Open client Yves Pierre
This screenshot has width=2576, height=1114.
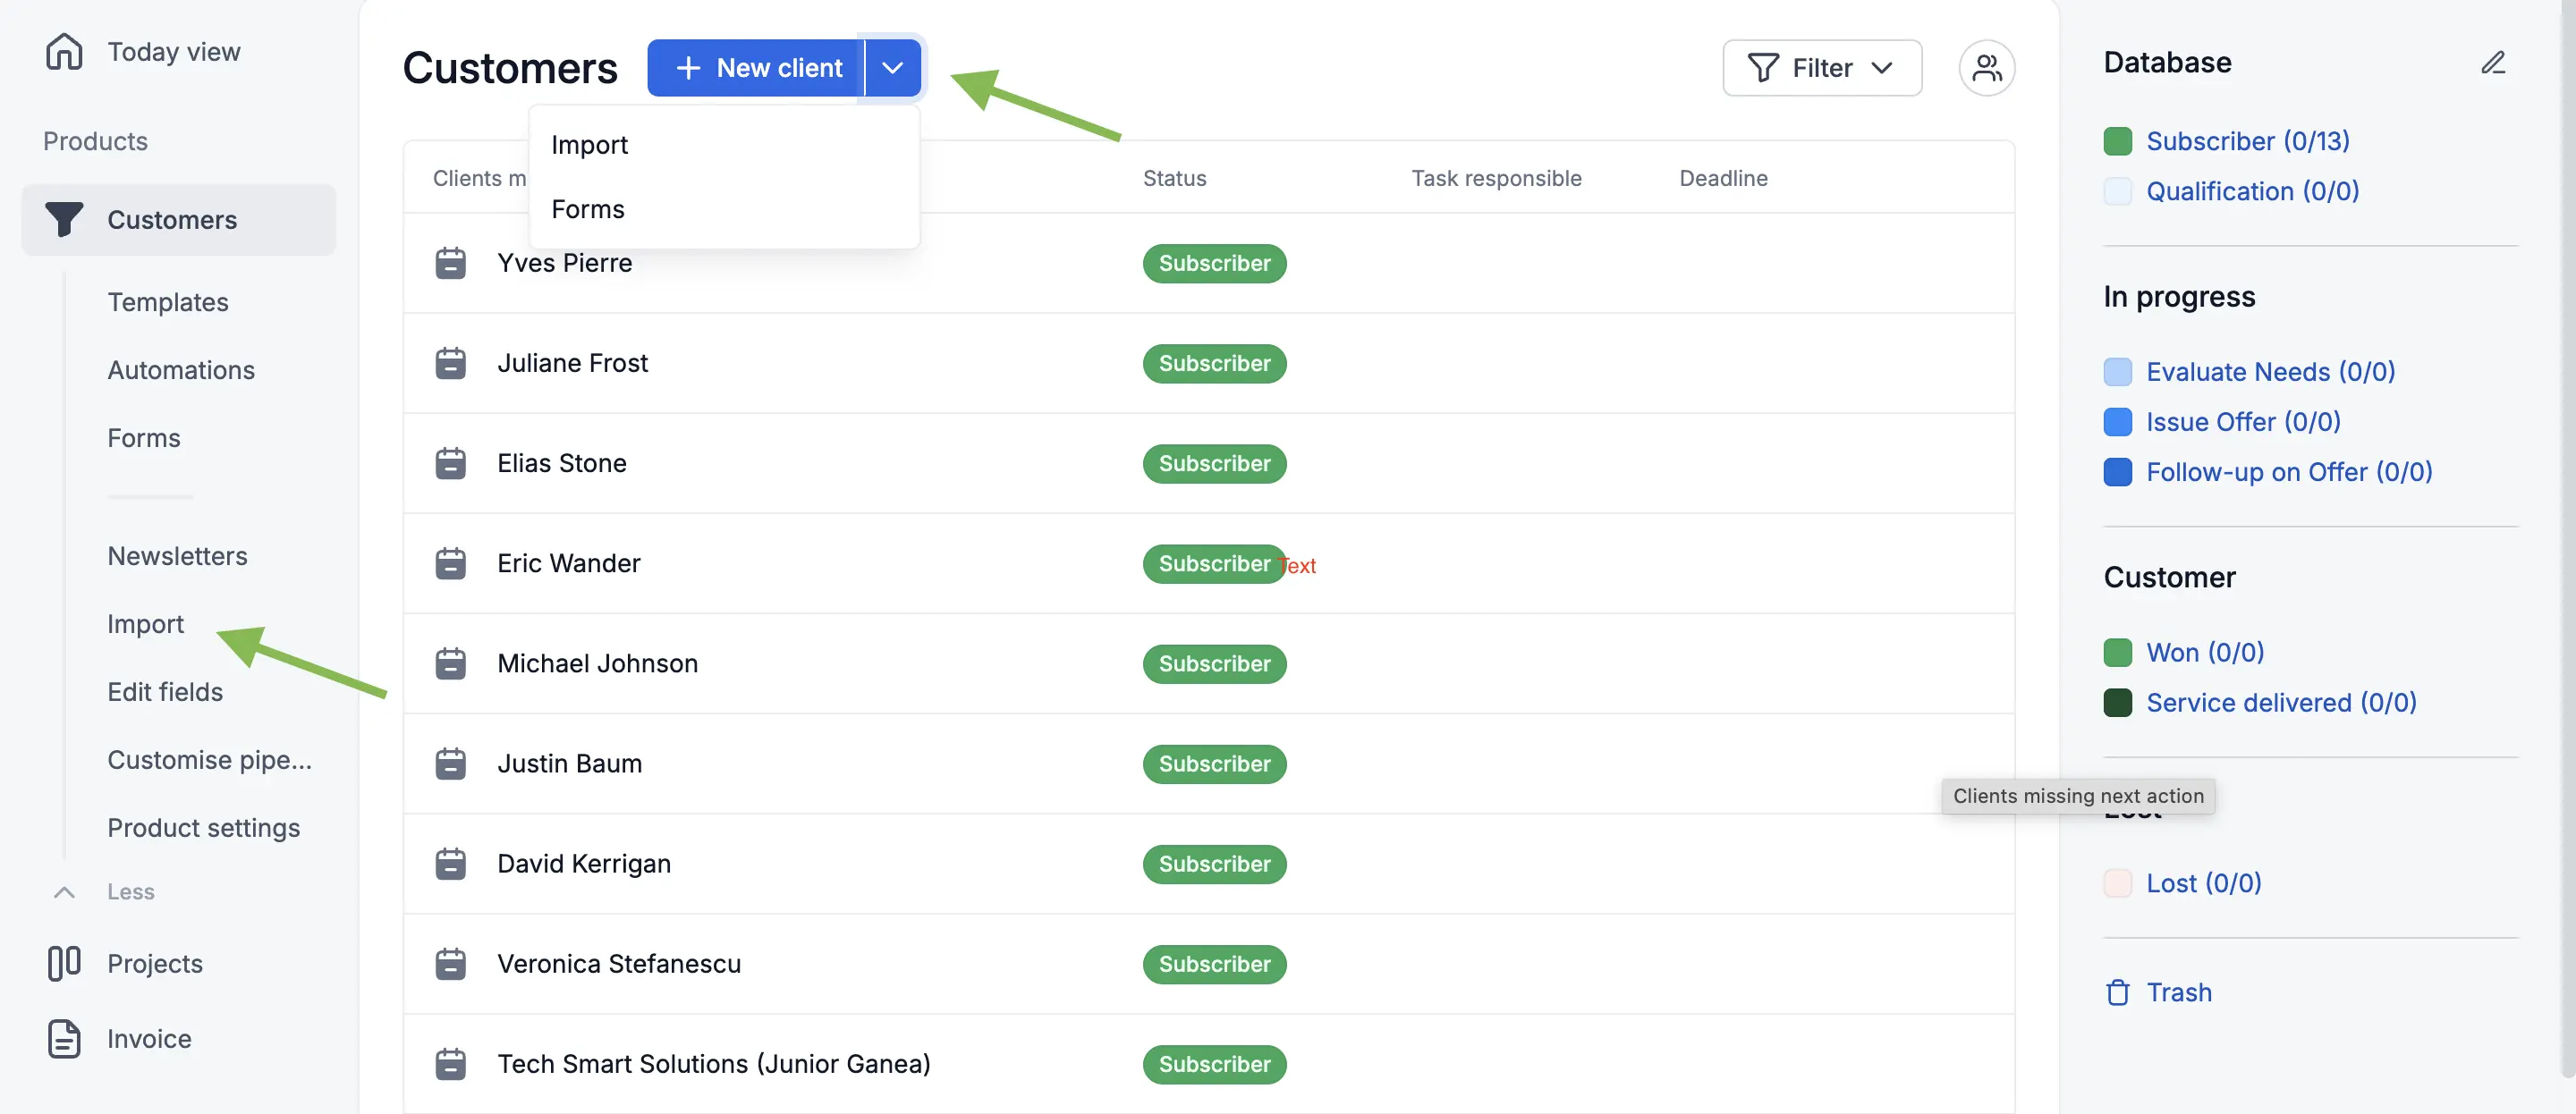[565, 263]
